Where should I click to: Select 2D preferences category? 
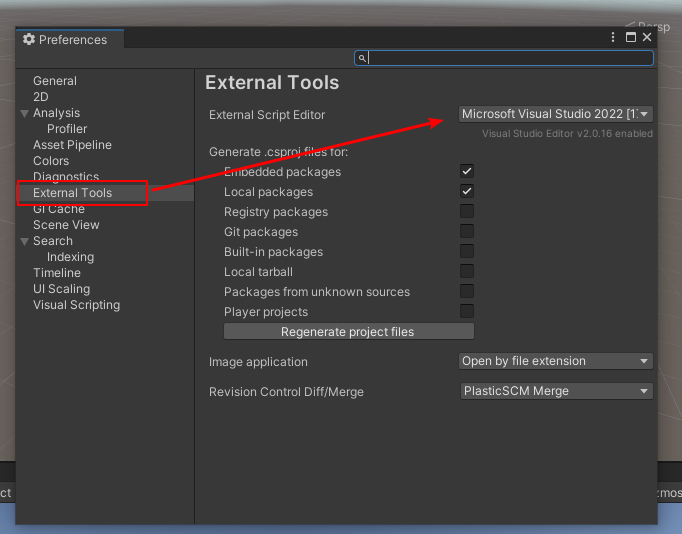point(41,97)
